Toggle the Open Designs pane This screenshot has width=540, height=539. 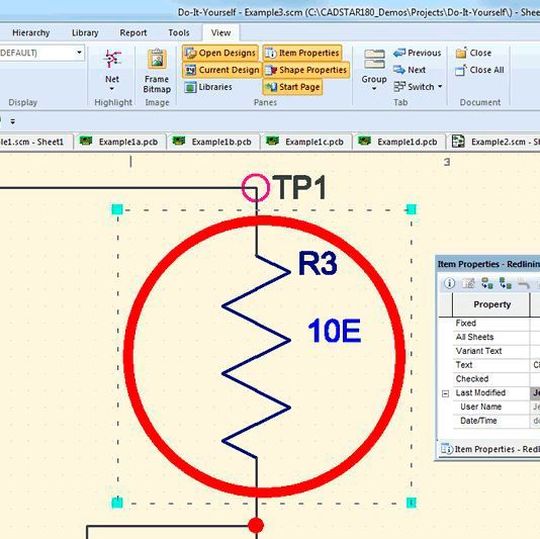pyautogui.click(x=220, y=53)
